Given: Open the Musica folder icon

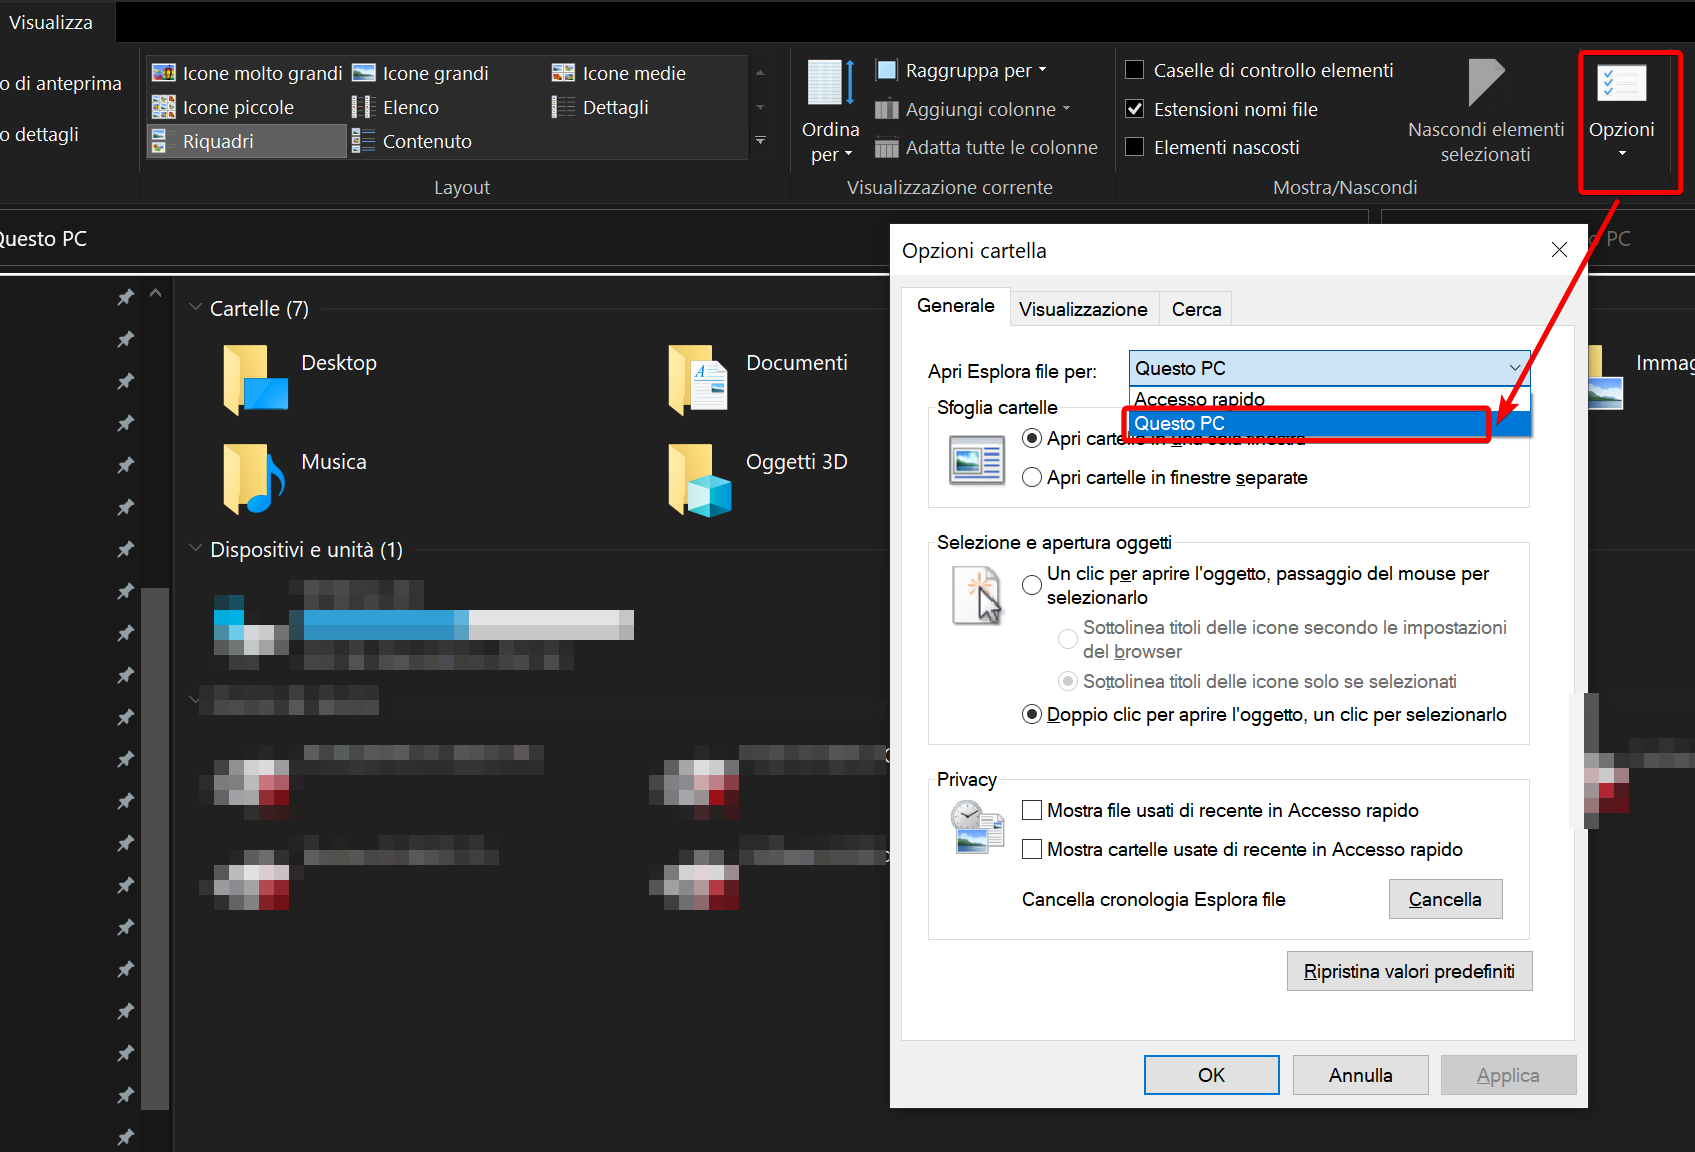Looking at the screenshot, I should 255,478.
